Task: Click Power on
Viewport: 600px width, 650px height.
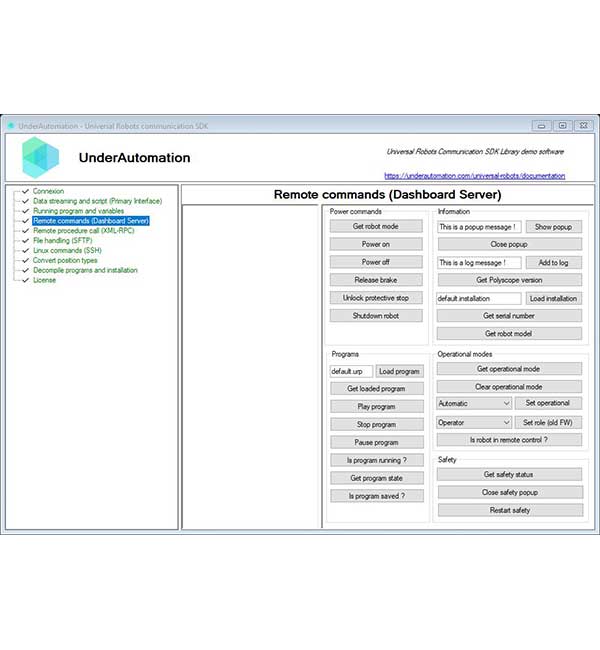Action: tap(376, 244)
